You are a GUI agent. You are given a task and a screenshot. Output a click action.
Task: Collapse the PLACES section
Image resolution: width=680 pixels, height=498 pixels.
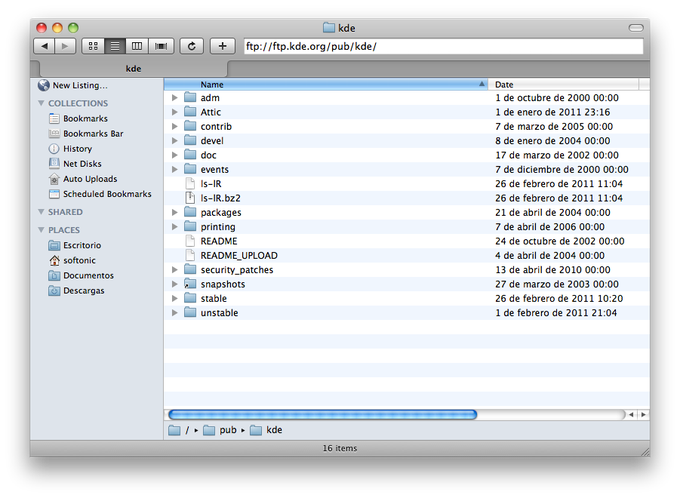[41, 230]
